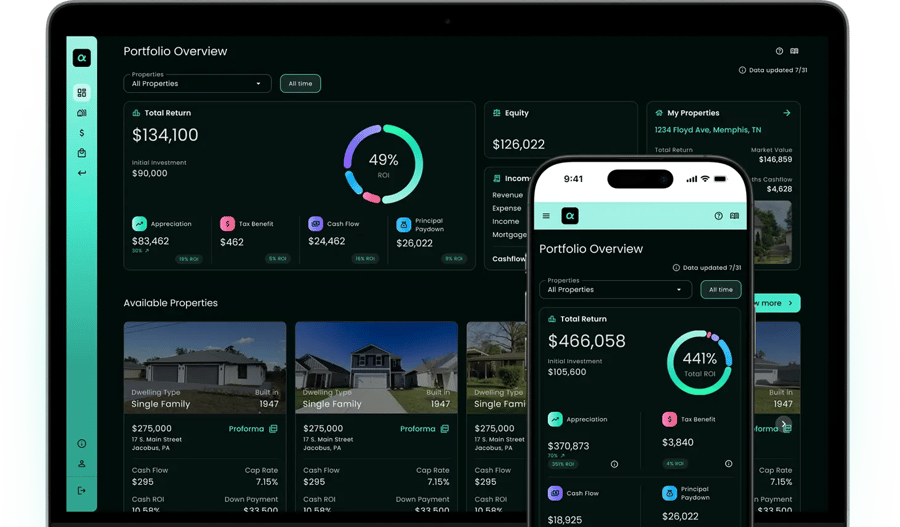Viewport: 900px width, 527px height.
Task: Click the return arrow icon in left sidebar
Action: click(x=82, y=173)
